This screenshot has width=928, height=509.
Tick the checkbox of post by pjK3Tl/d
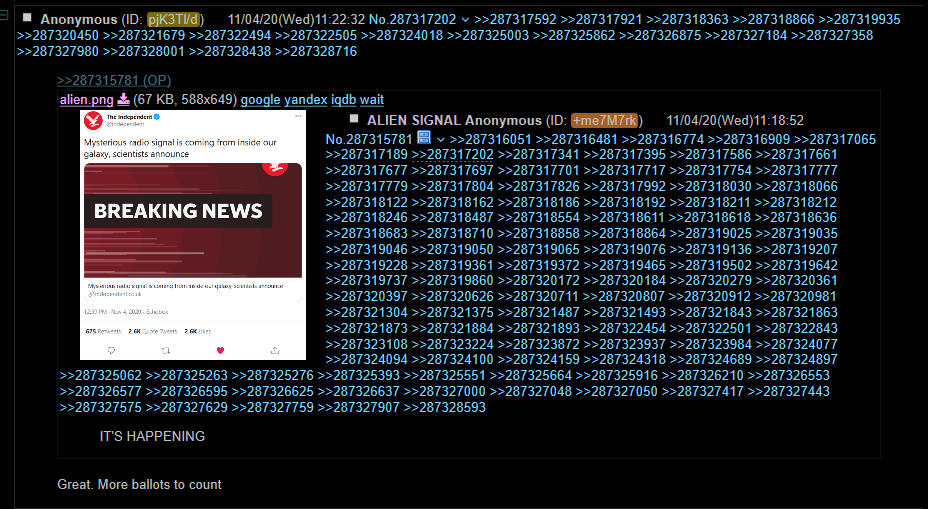[x=27, y=18]
